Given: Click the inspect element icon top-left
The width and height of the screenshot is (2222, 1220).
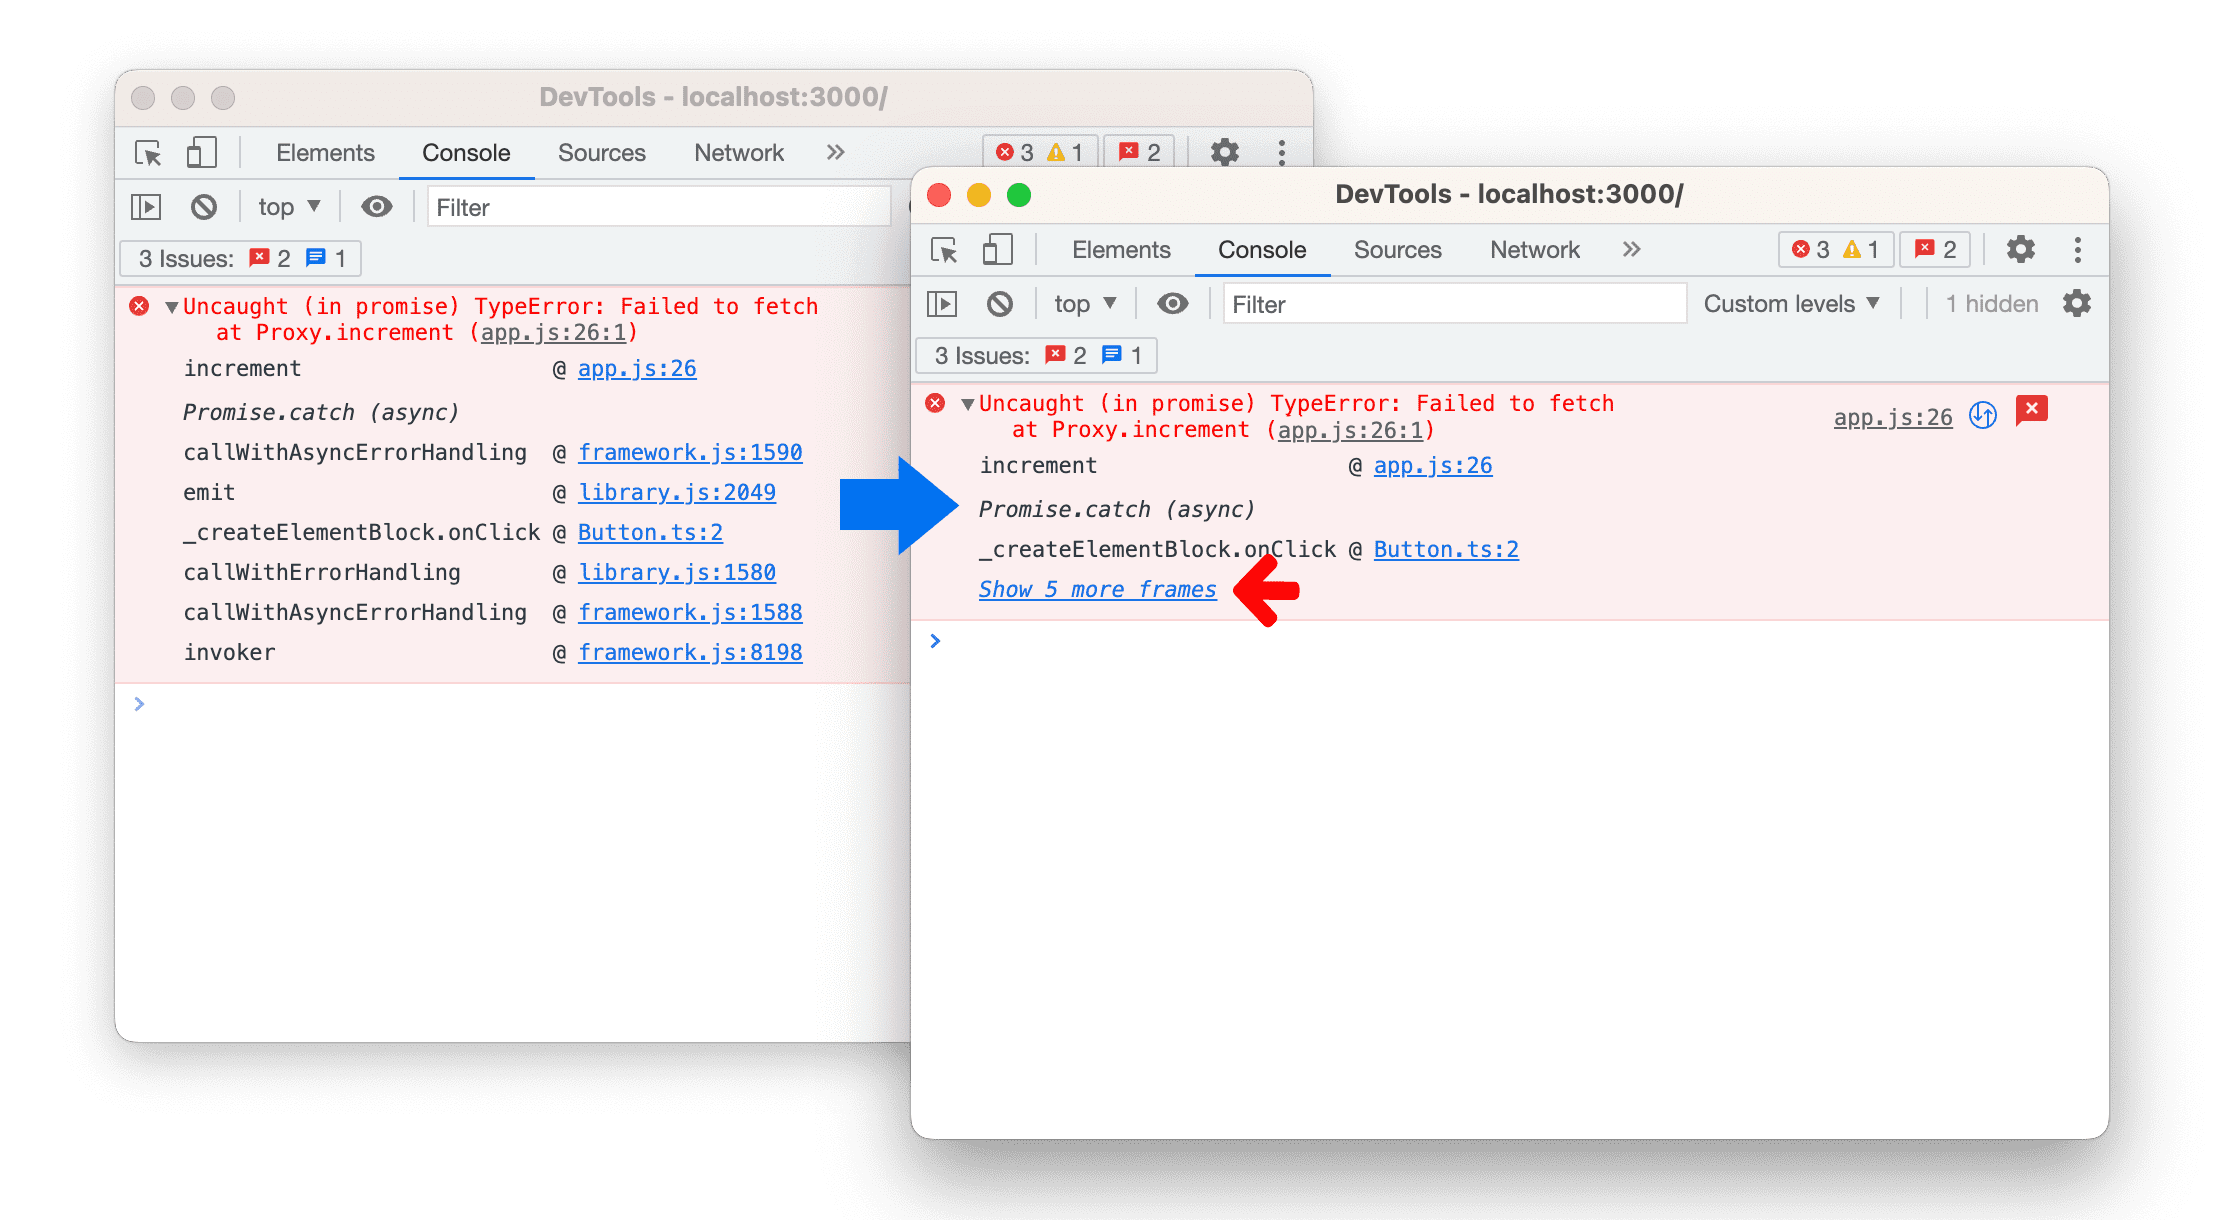Looking at the screenshot, I should pos(146,153).
